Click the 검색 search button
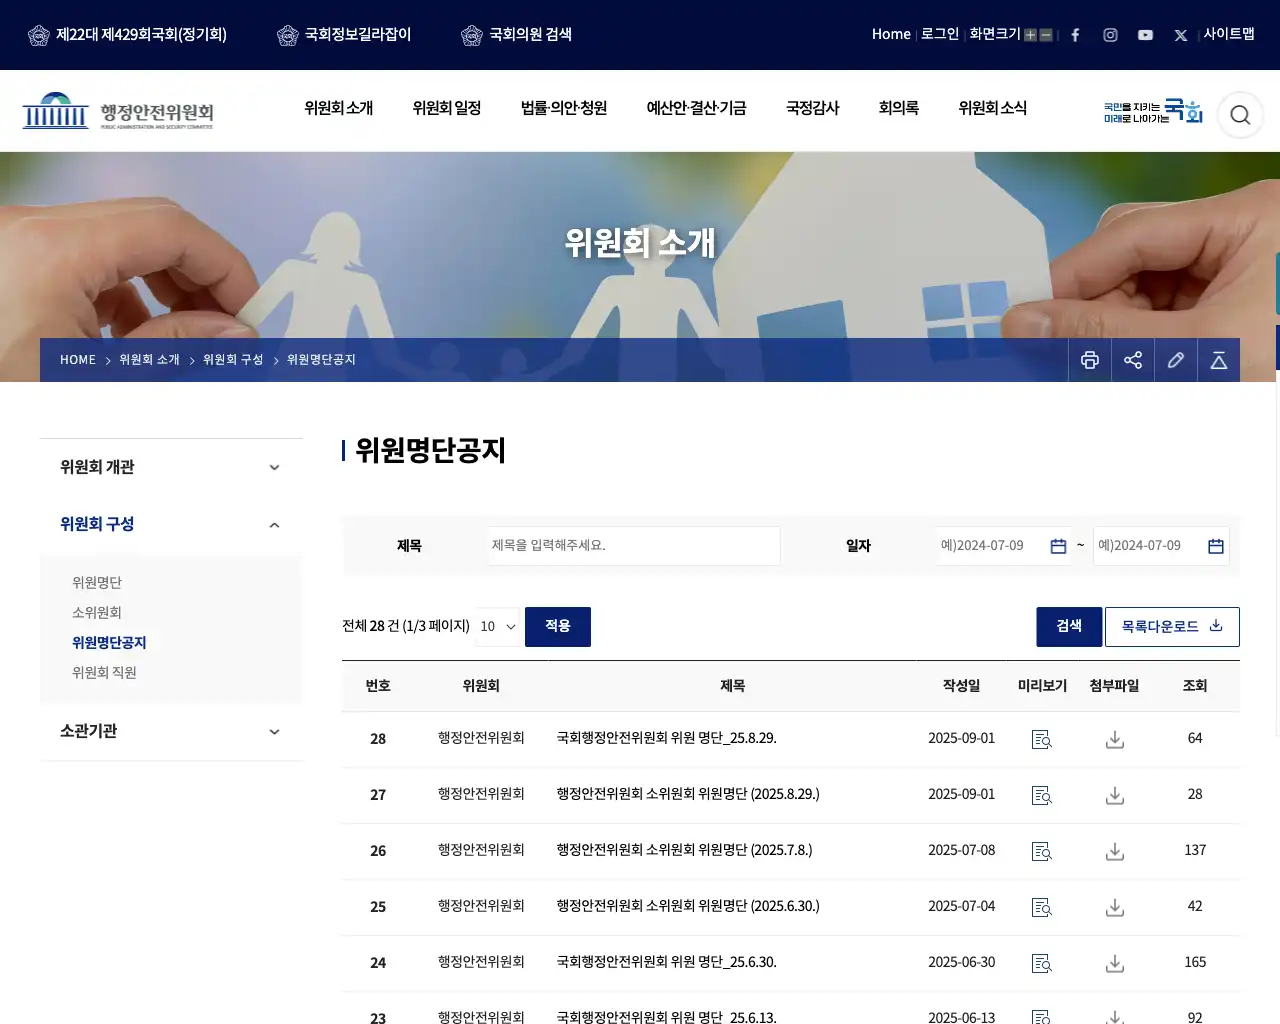This screenshot has height=1024, width=1280. click(x=1069, y=626)
